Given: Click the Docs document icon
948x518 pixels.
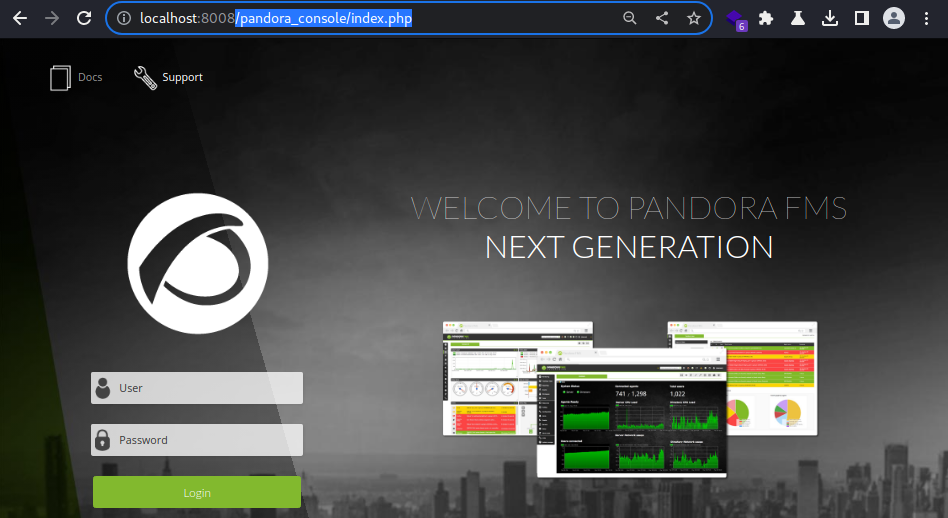Looking at the screenshot, I should pos(60,78).
